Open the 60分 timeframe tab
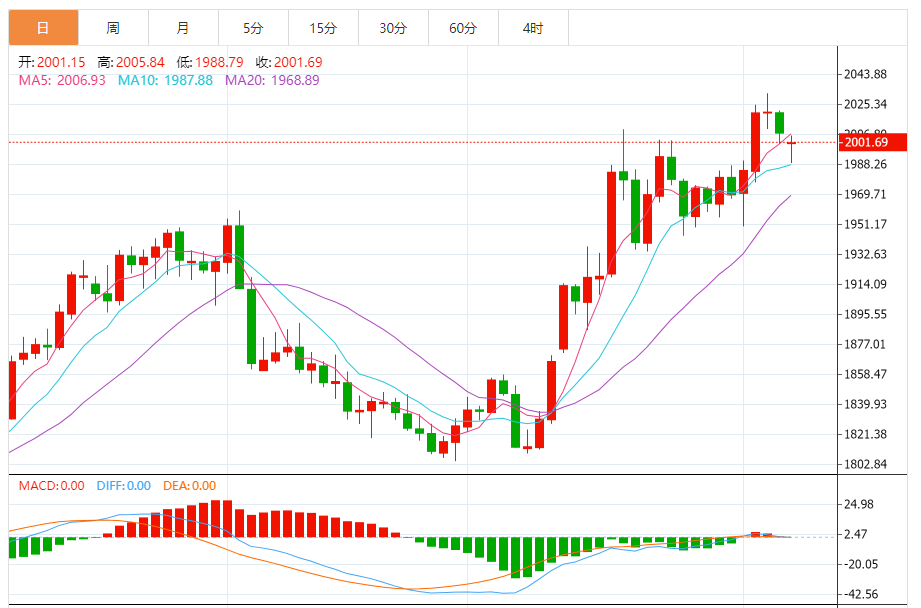Viewport: 921px width, 608px height. (x=463, y=28)
